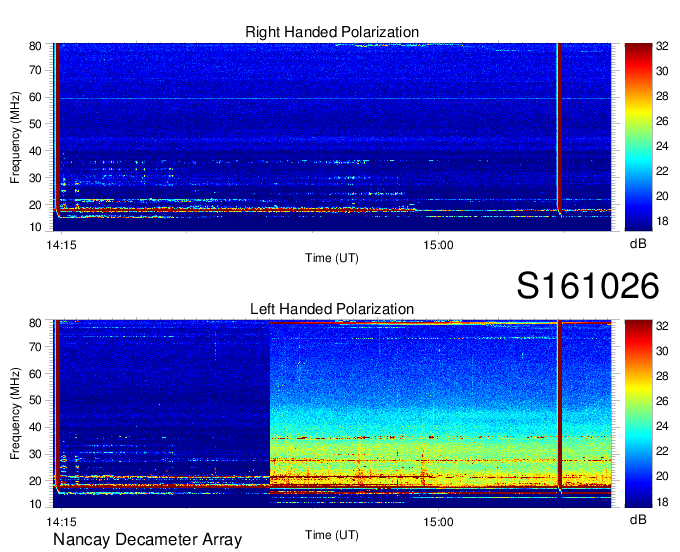680x552 pixels.
Task: Click the 26 dB tick on Right Handed colorbar
Action: tap(662, 121)
